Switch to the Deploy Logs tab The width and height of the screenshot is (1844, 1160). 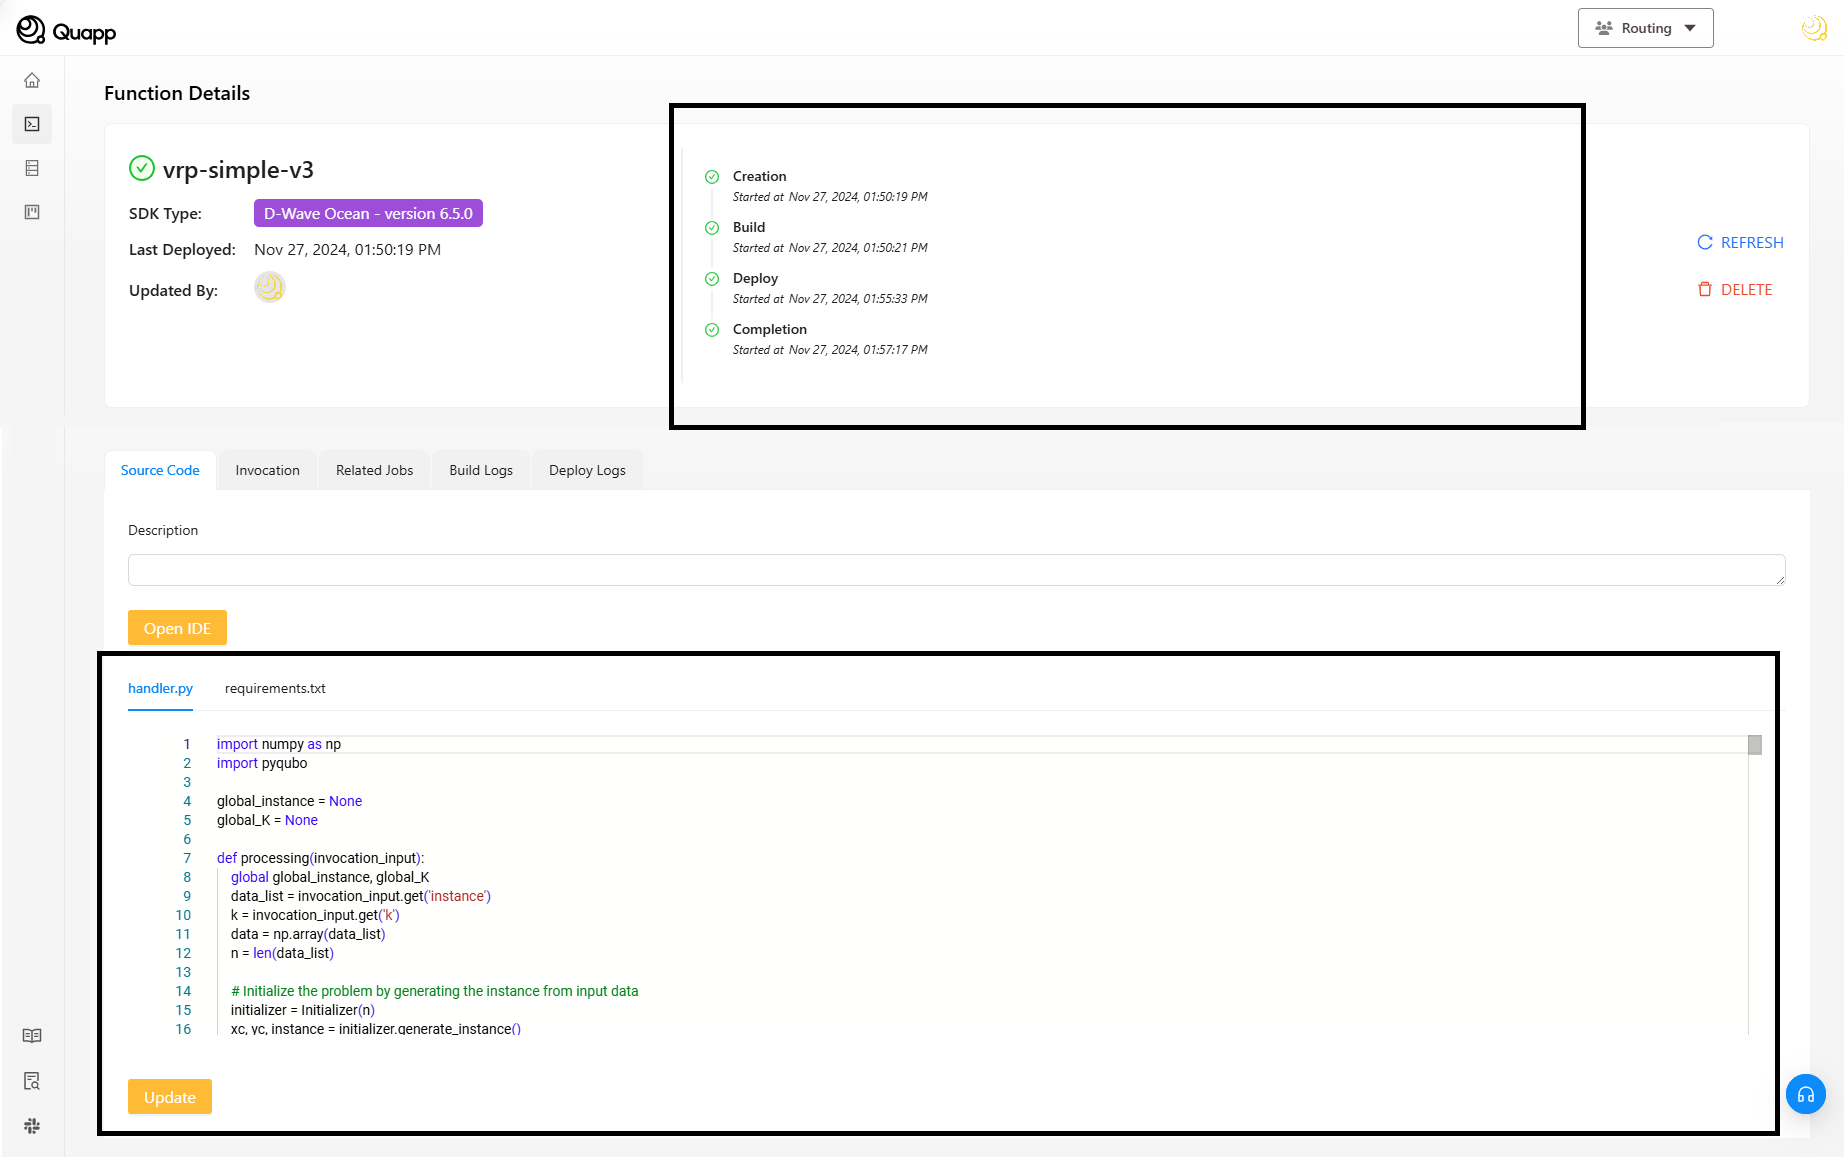pyautogui.click(x=587, y=470)
